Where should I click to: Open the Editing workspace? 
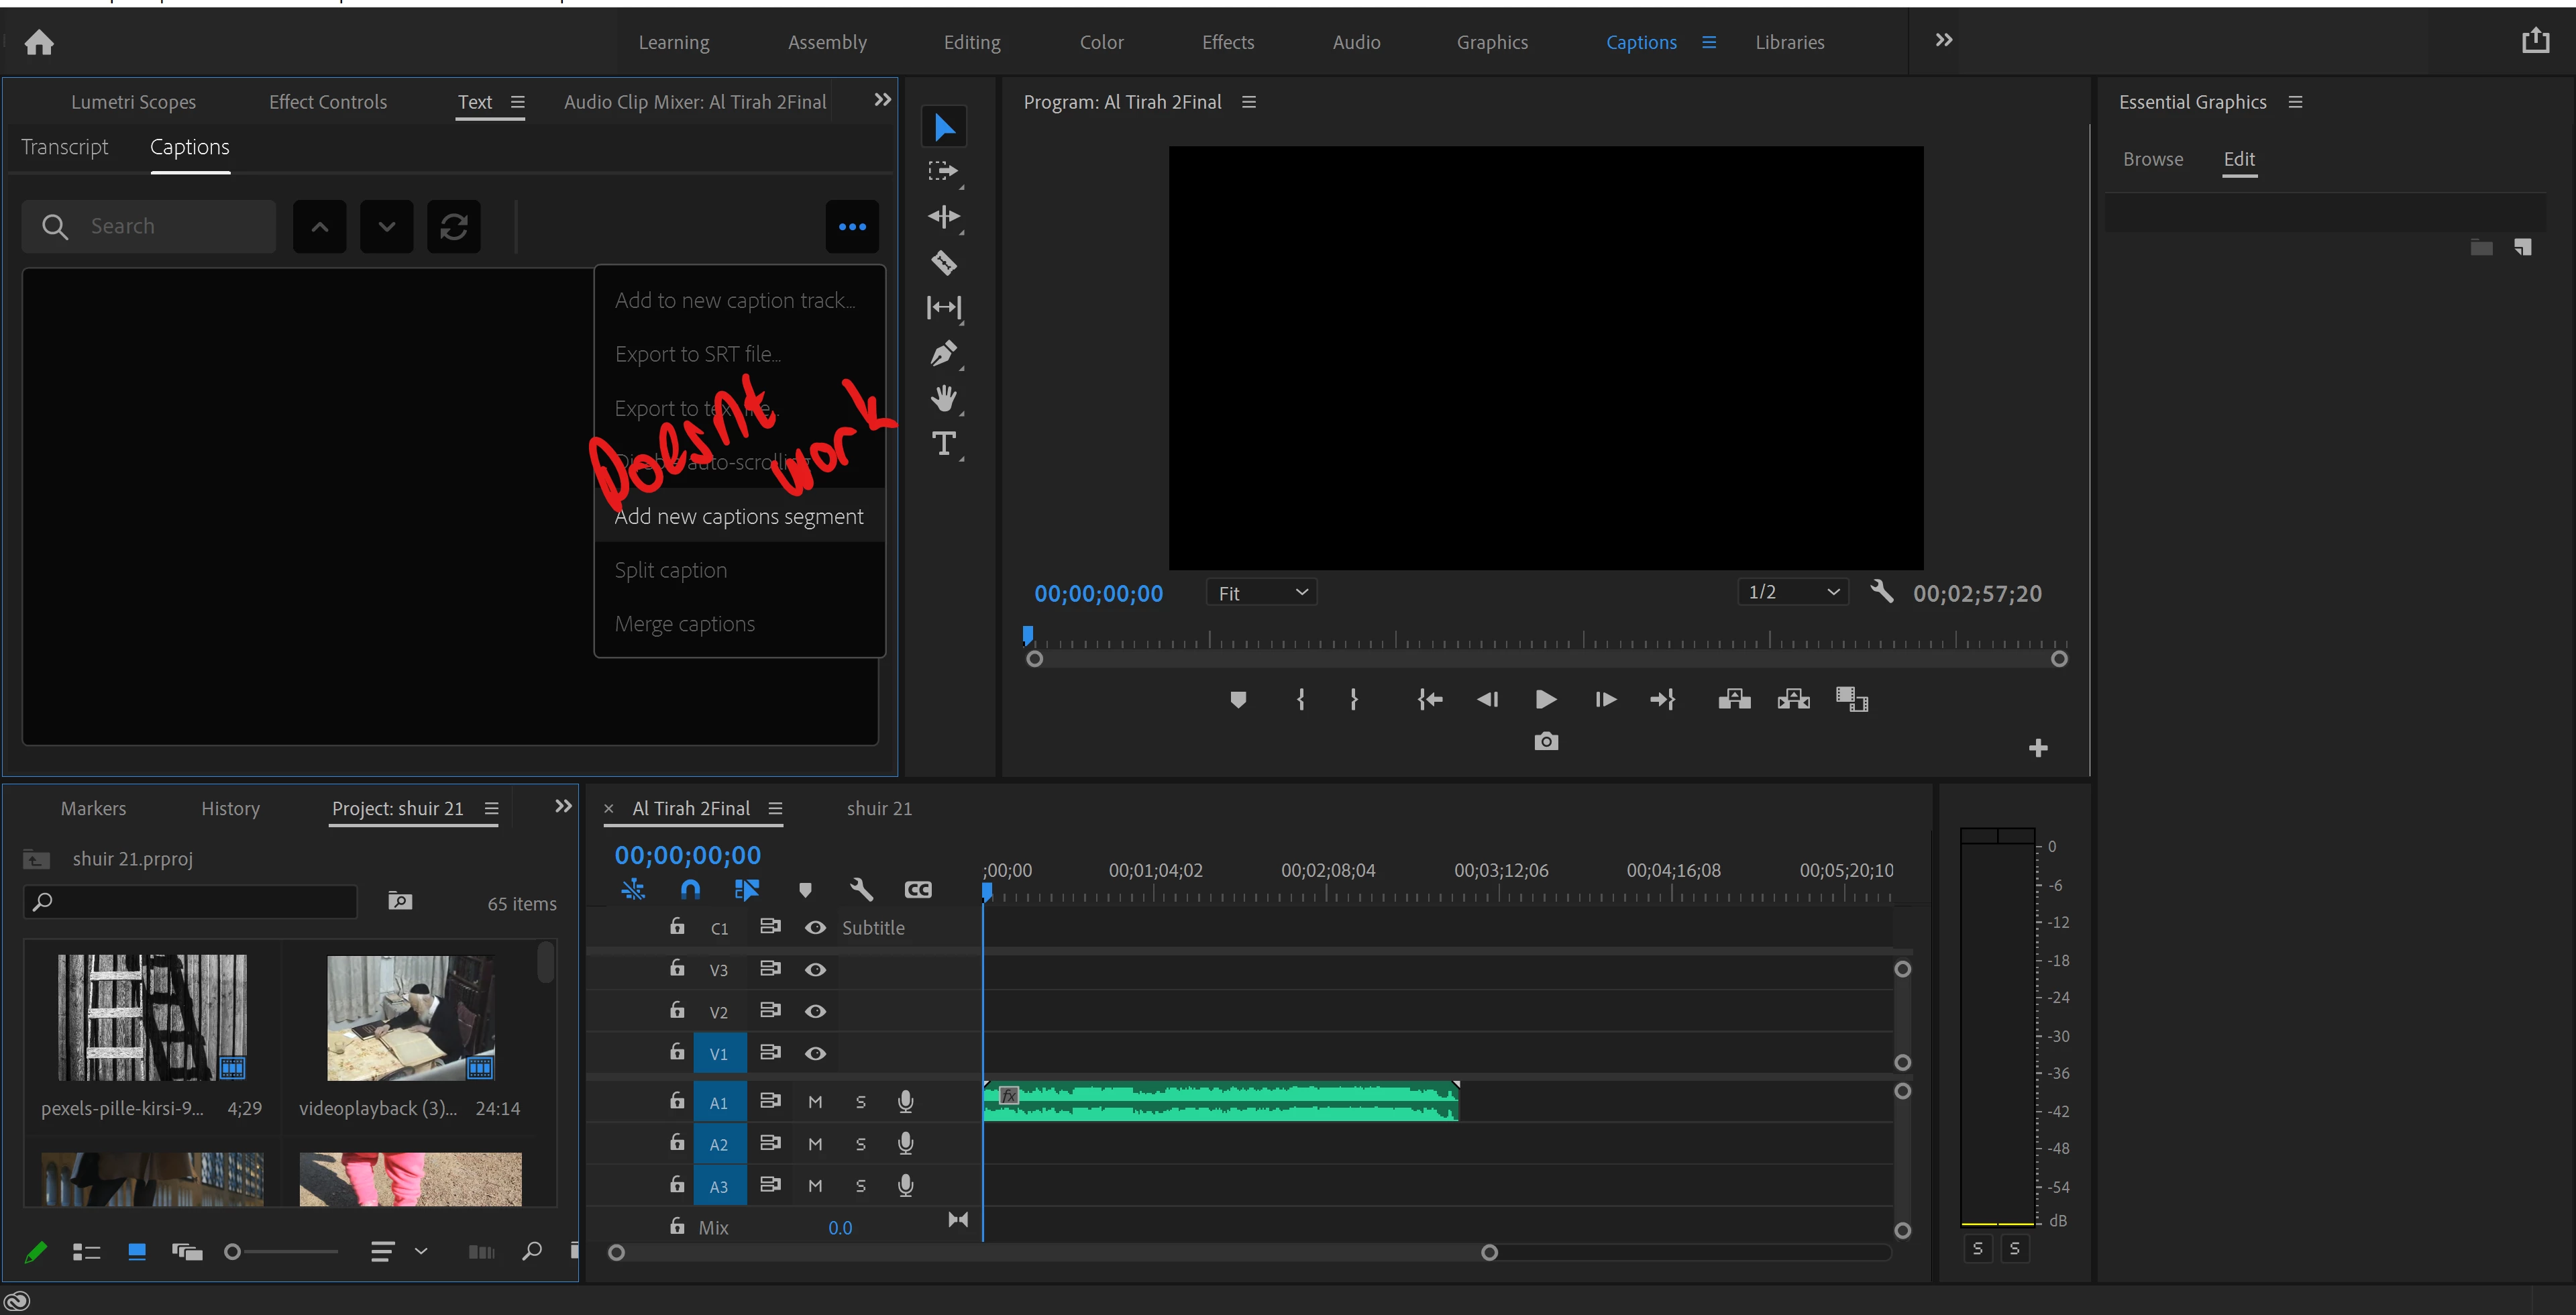pyautogui.click(x=971, y=42)
